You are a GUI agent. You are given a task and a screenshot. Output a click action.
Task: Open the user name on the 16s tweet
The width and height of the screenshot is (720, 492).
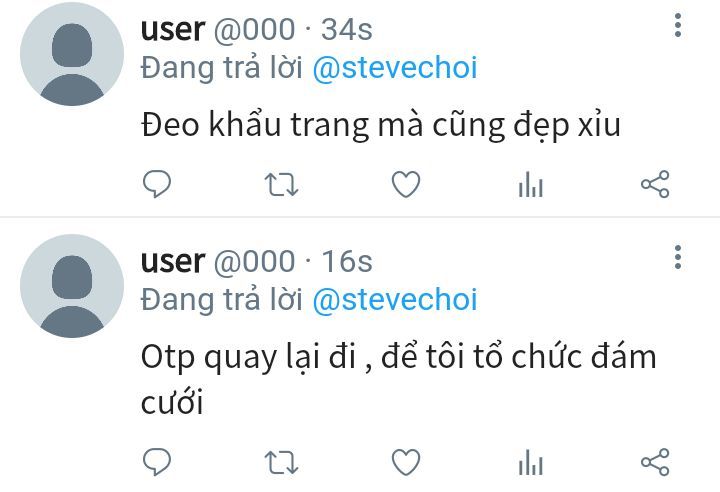[x=173, y=262]
